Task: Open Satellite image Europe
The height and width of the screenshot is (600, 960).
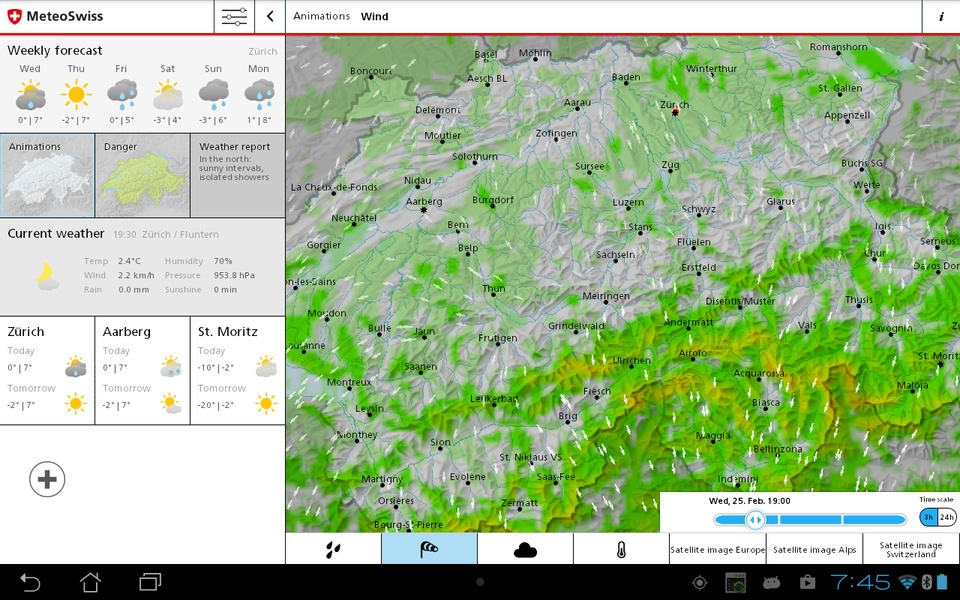Action: pyautogui.click(x=718, y=549)
